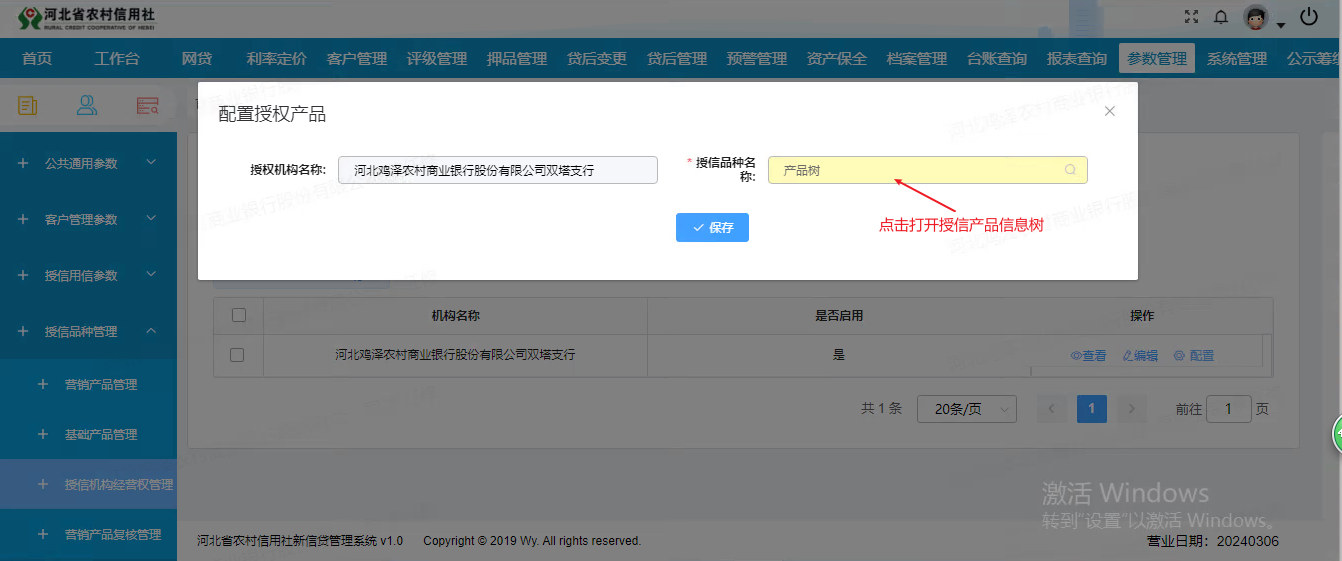Click 机构名称 column header
Viewport: 1342px width, 561px height.
coord(455,315)
